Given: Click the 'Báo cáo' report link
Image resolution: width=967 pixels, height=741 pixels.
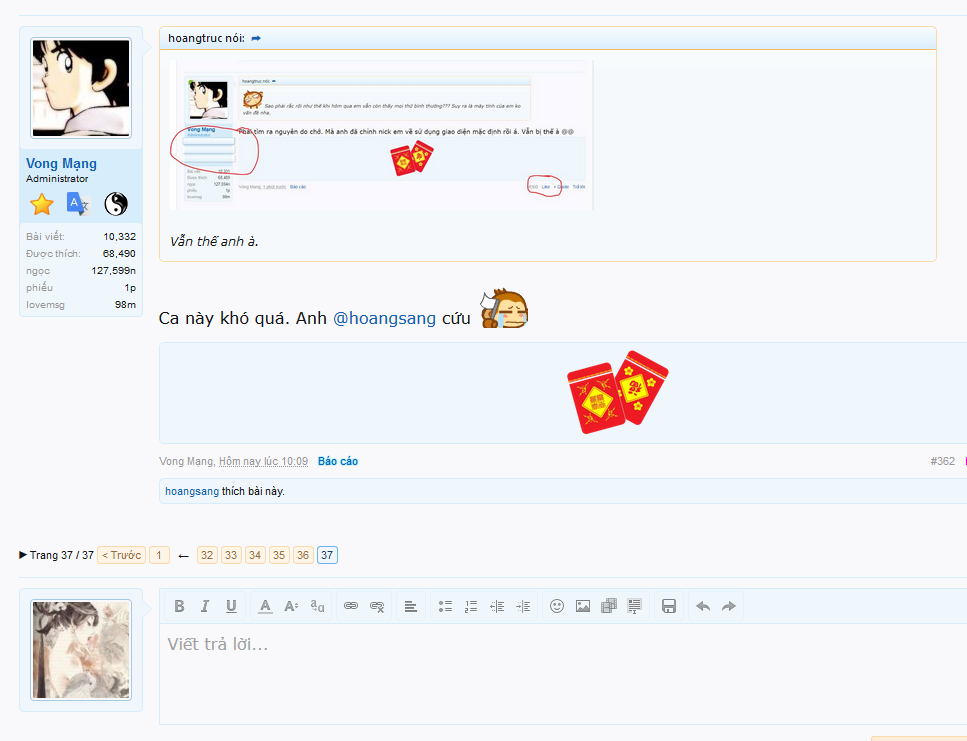Looking at the screenshot, I should click(337, 461).
